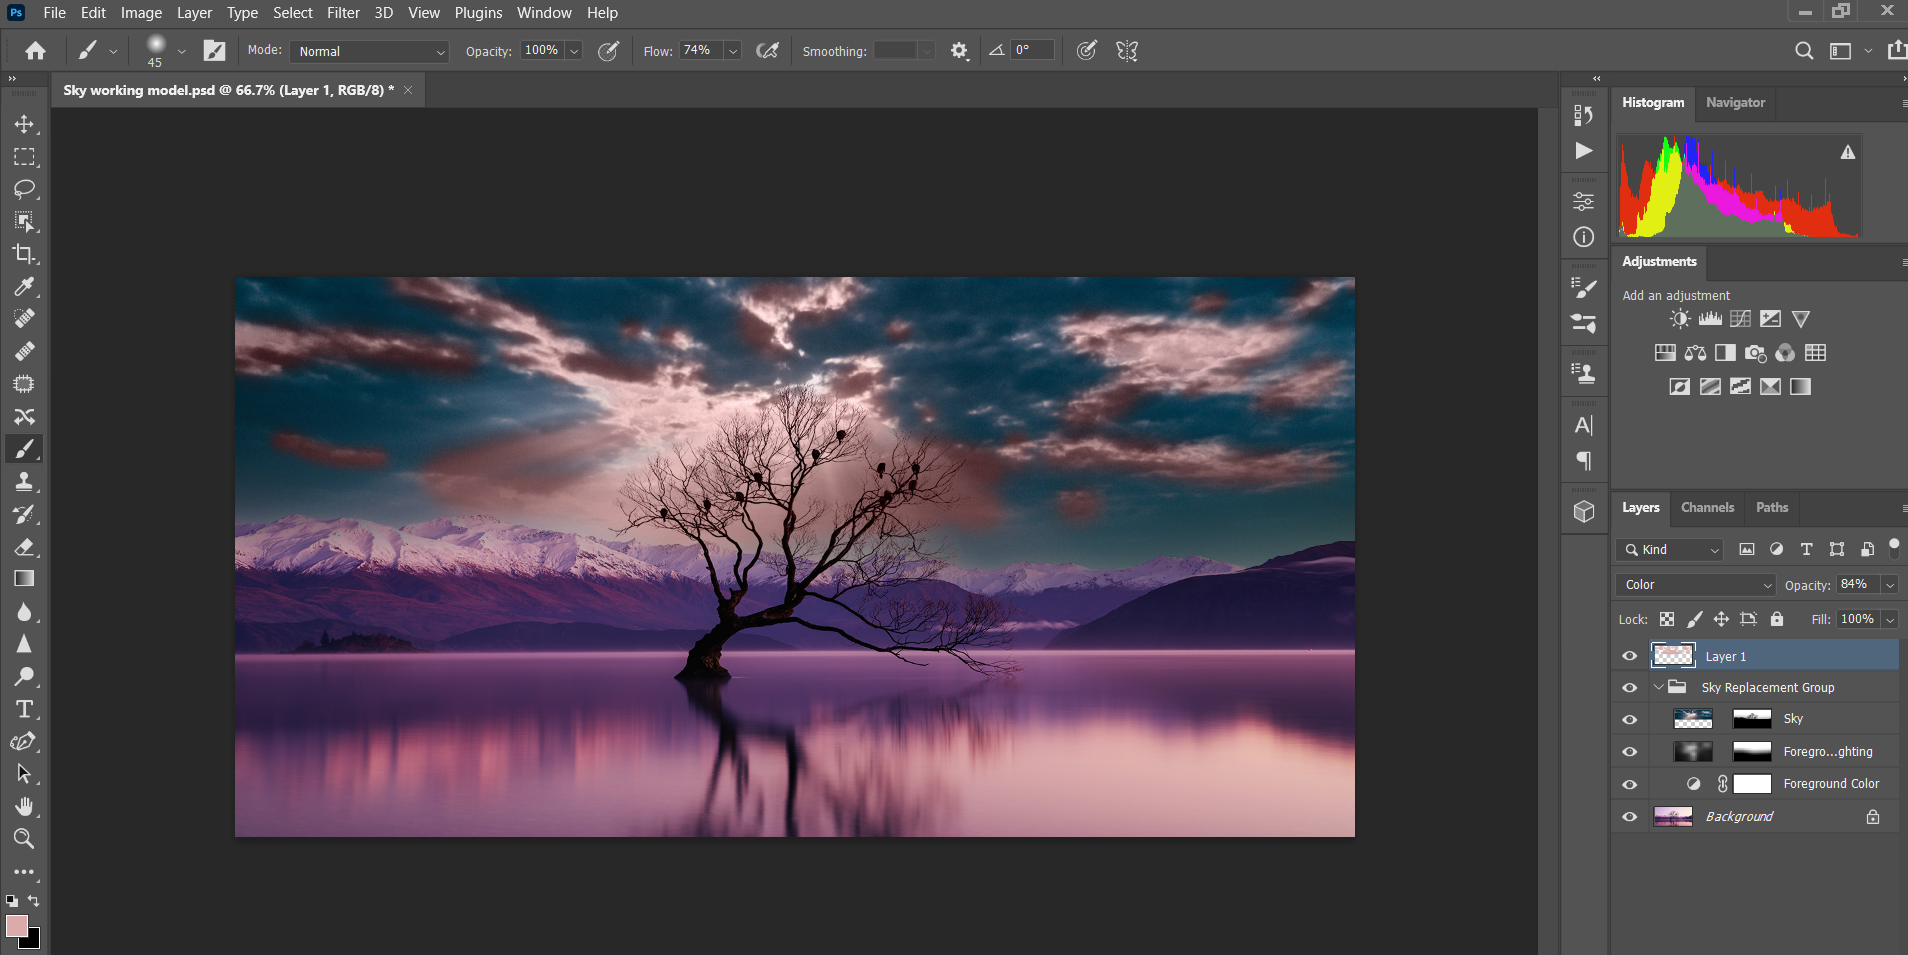This screenshot has width=1908, height=955.
Task: Open the layer blend mode Color dropdown
Action: (1695, 585)
